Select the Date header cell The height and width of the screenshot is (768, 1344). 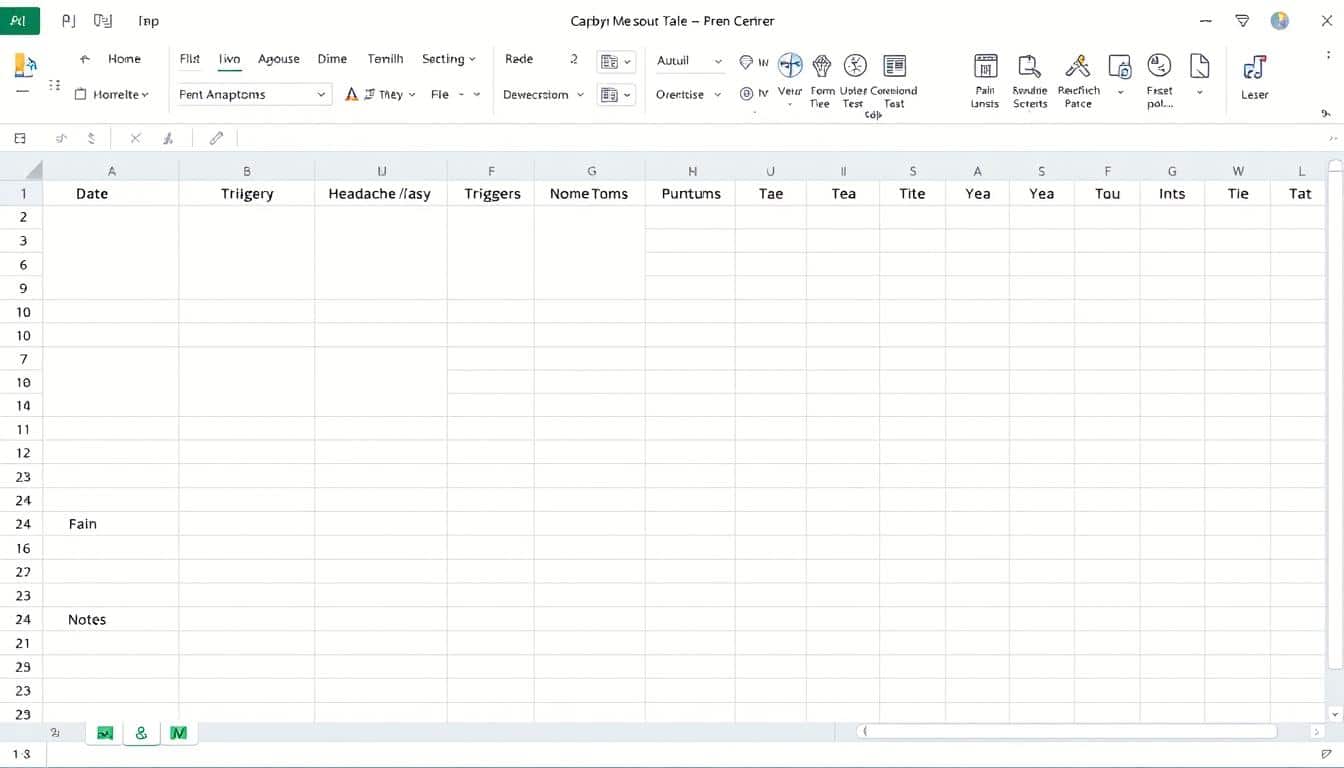pyautogui.click(x=112, y=193)
